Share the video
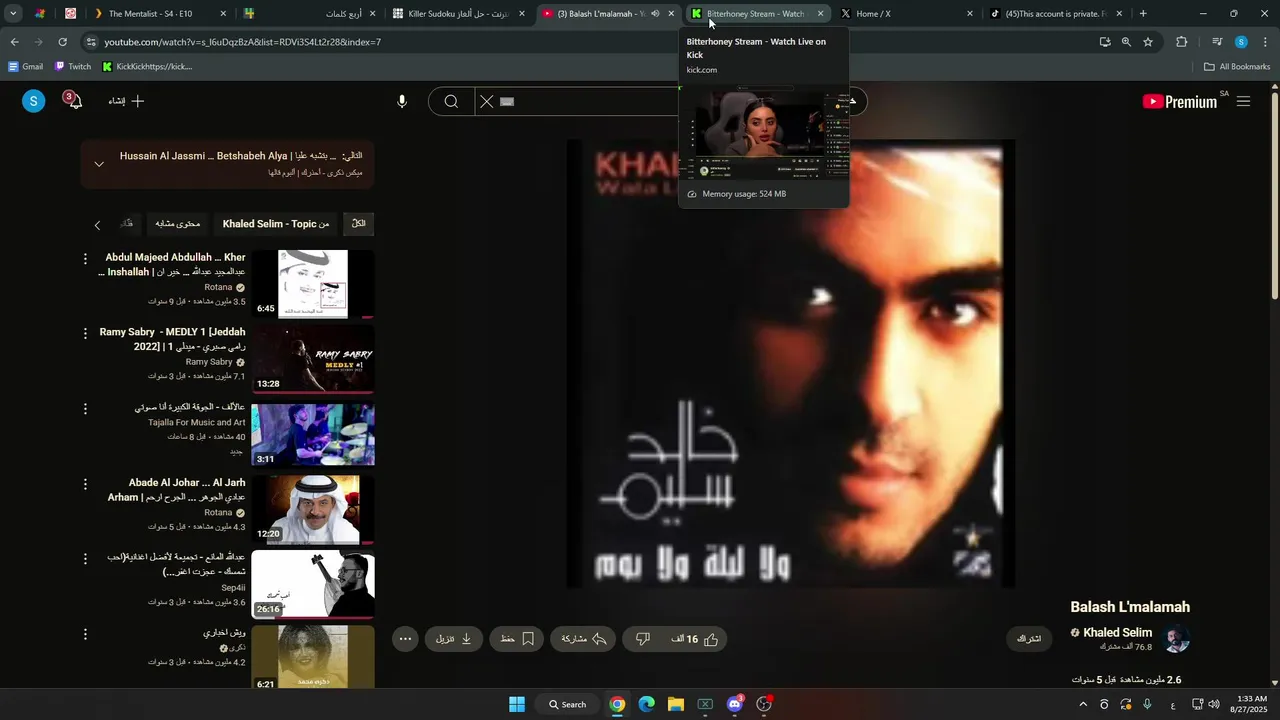 [584, 639]
